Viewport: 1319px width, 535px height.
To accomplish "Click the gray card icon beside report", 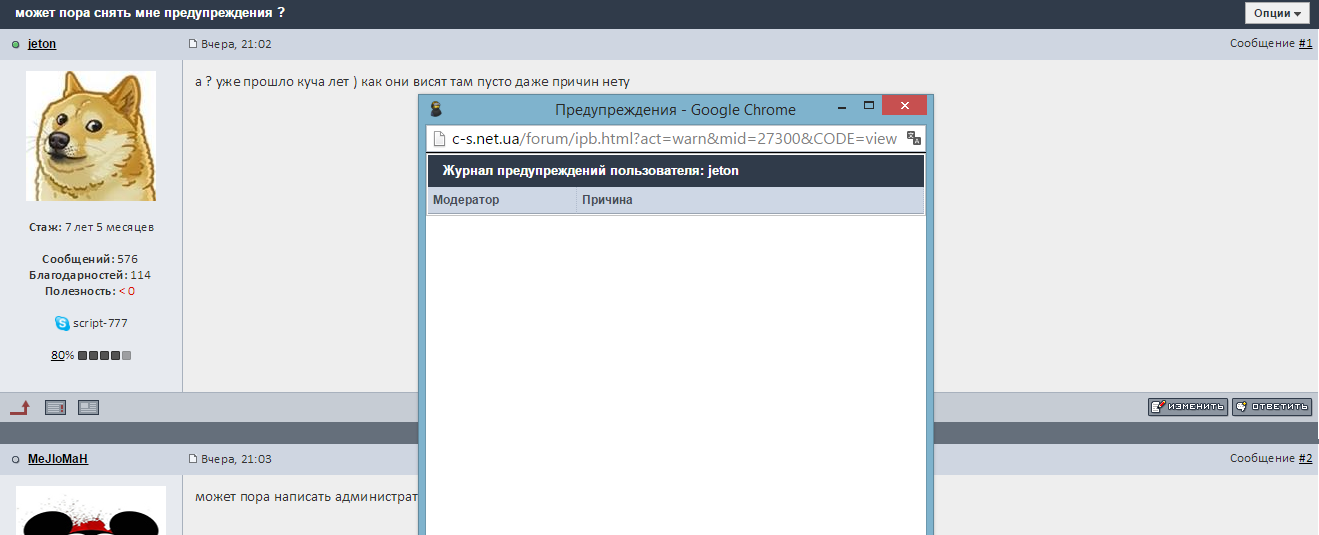I will 88,407.
